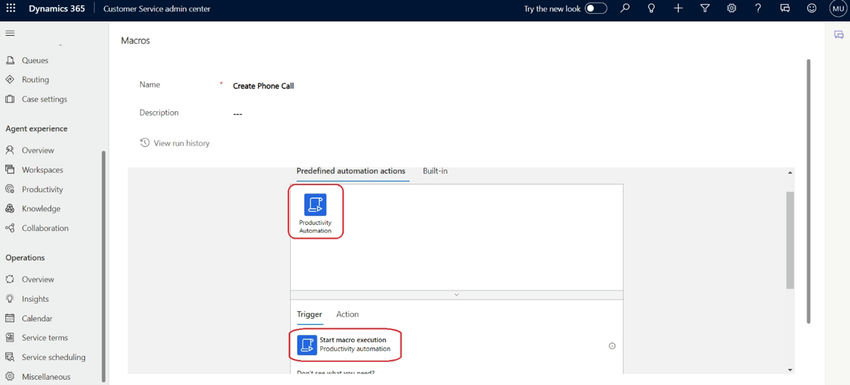This screenshot has width=850, height=385.
Task: Select Predefined automation actions tab
Action: click(x=351, y=171)
